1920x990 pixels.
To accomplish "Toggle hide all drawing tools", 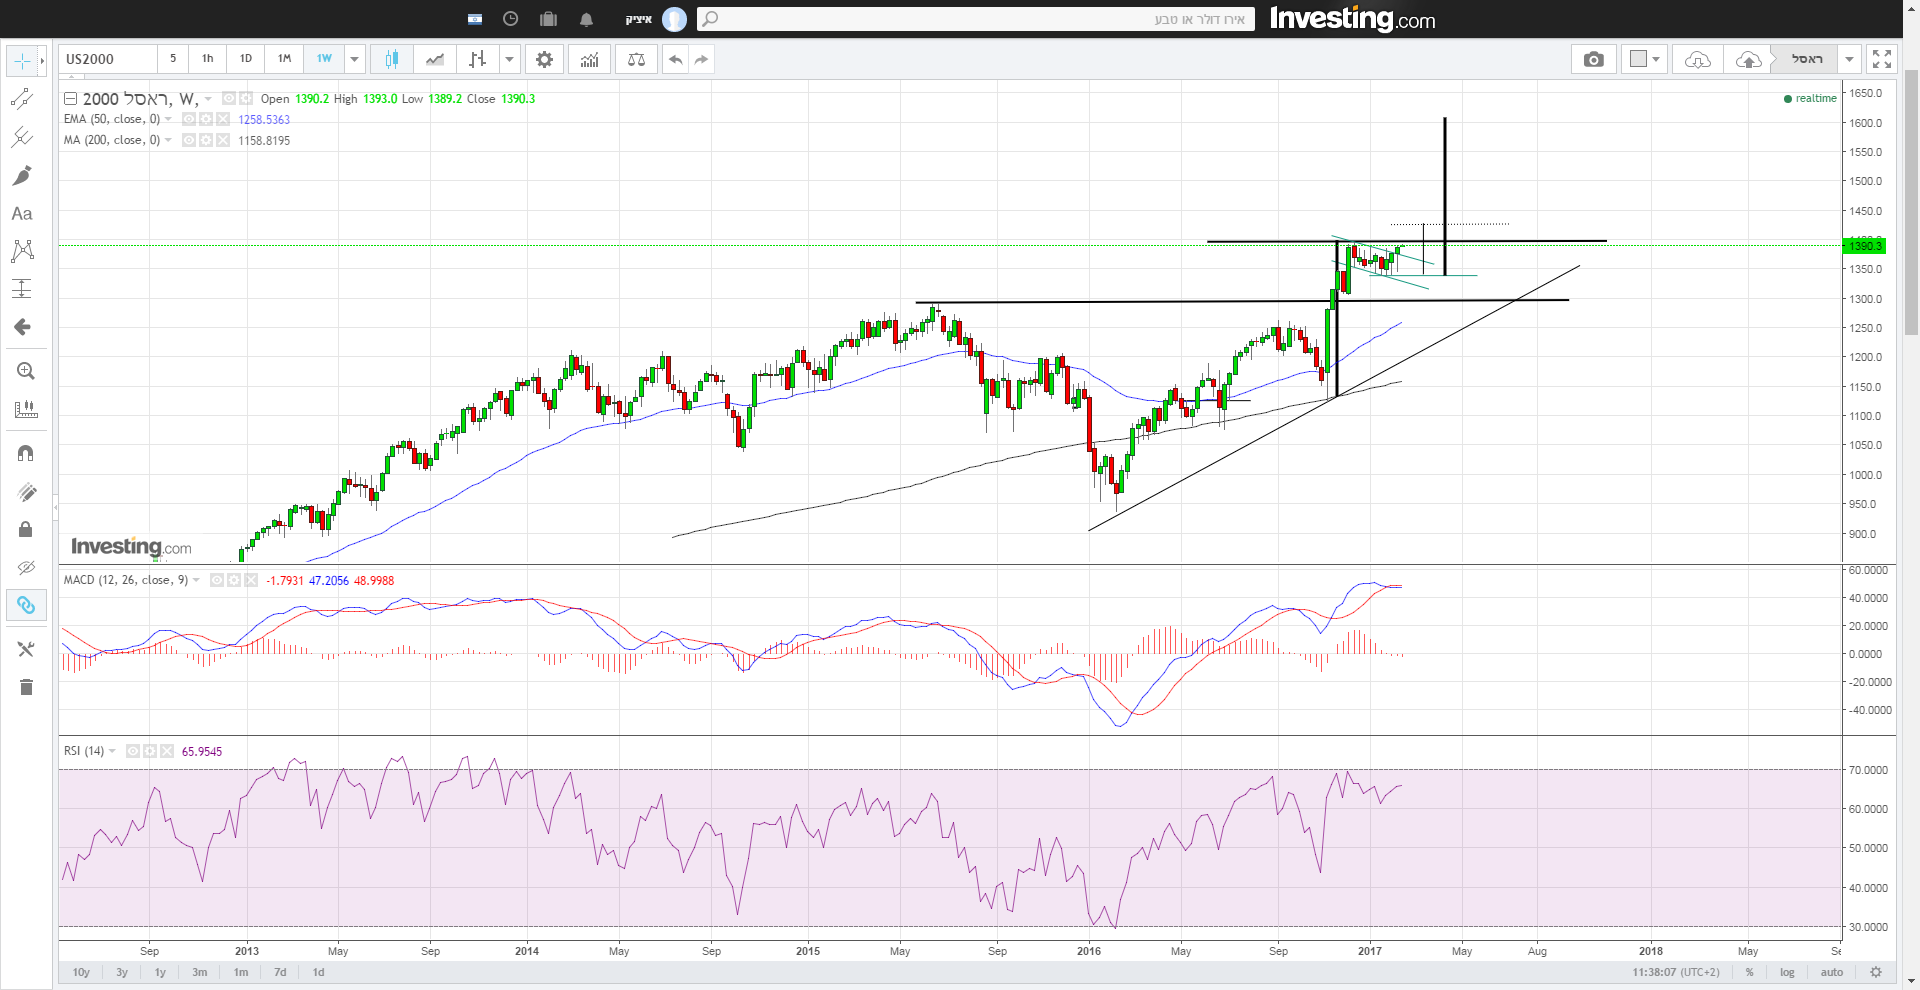I will 26,567.
